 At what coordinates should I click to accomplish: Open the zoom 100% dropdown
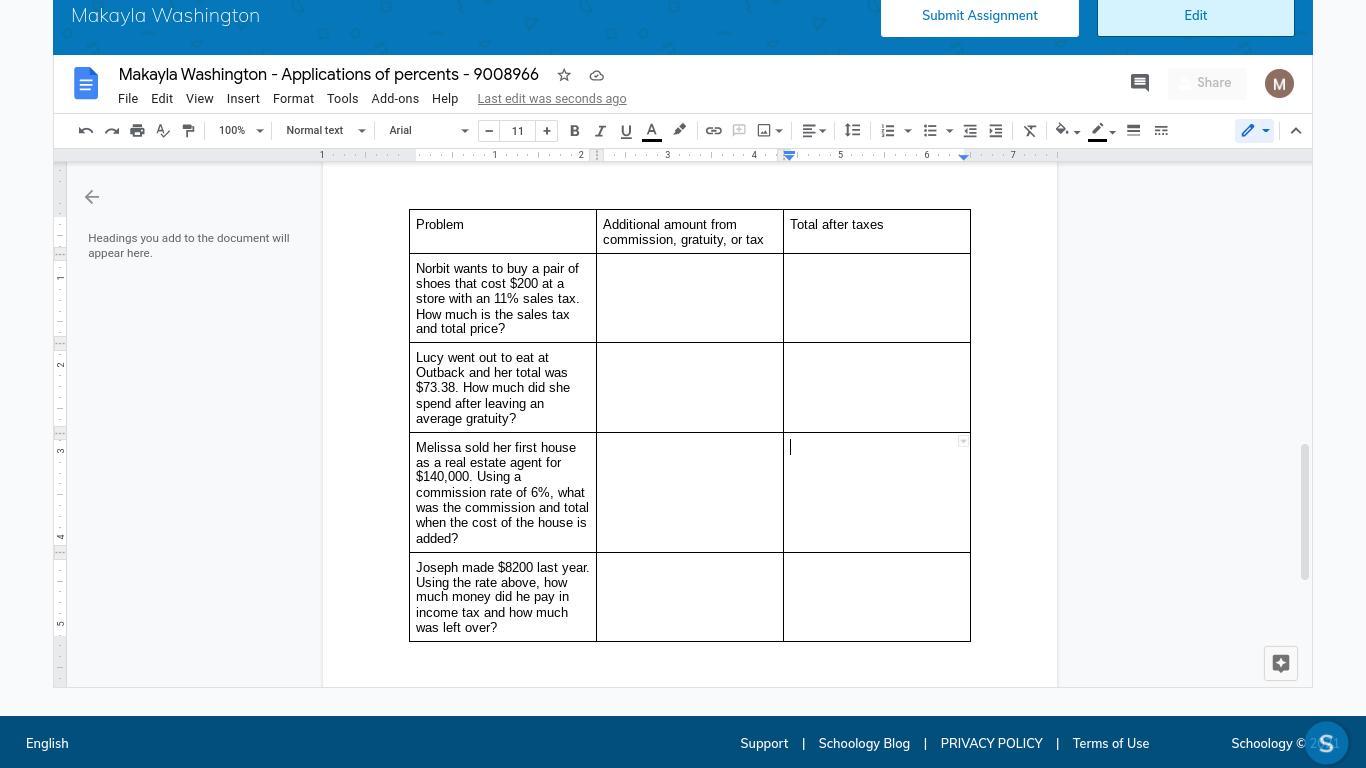click(x=240, y=131)
